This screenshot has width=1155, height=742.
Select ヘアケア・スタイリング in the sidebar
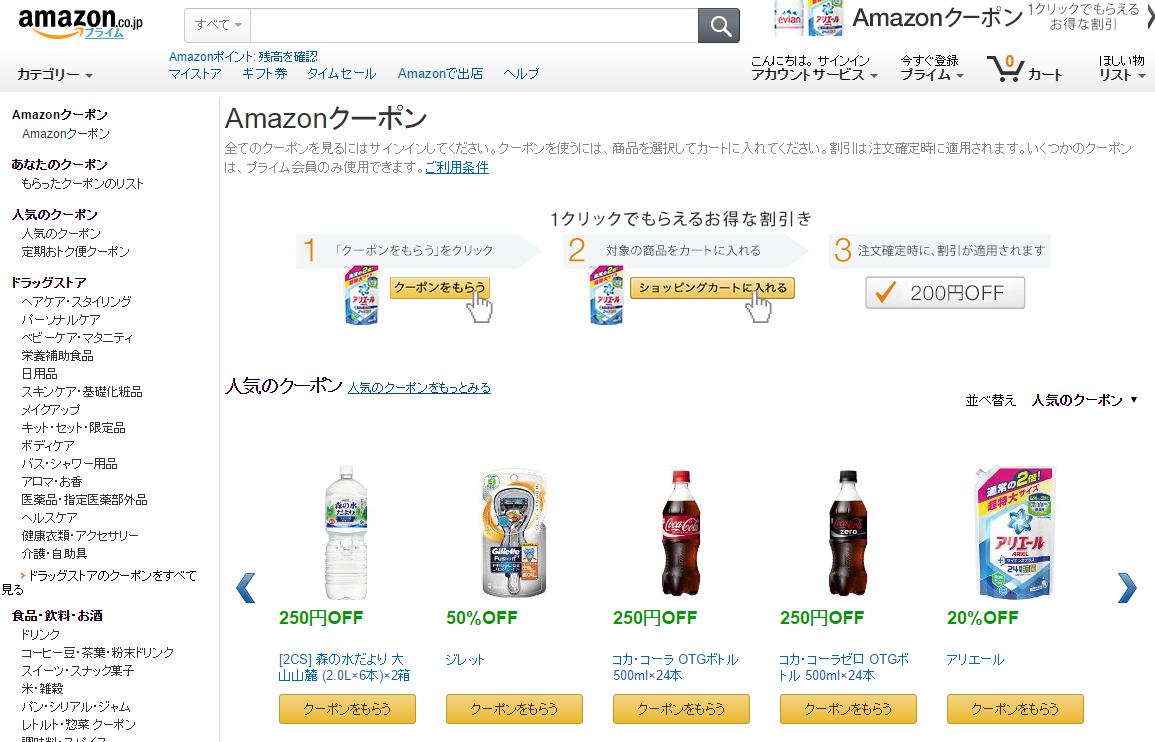(76, 301)
